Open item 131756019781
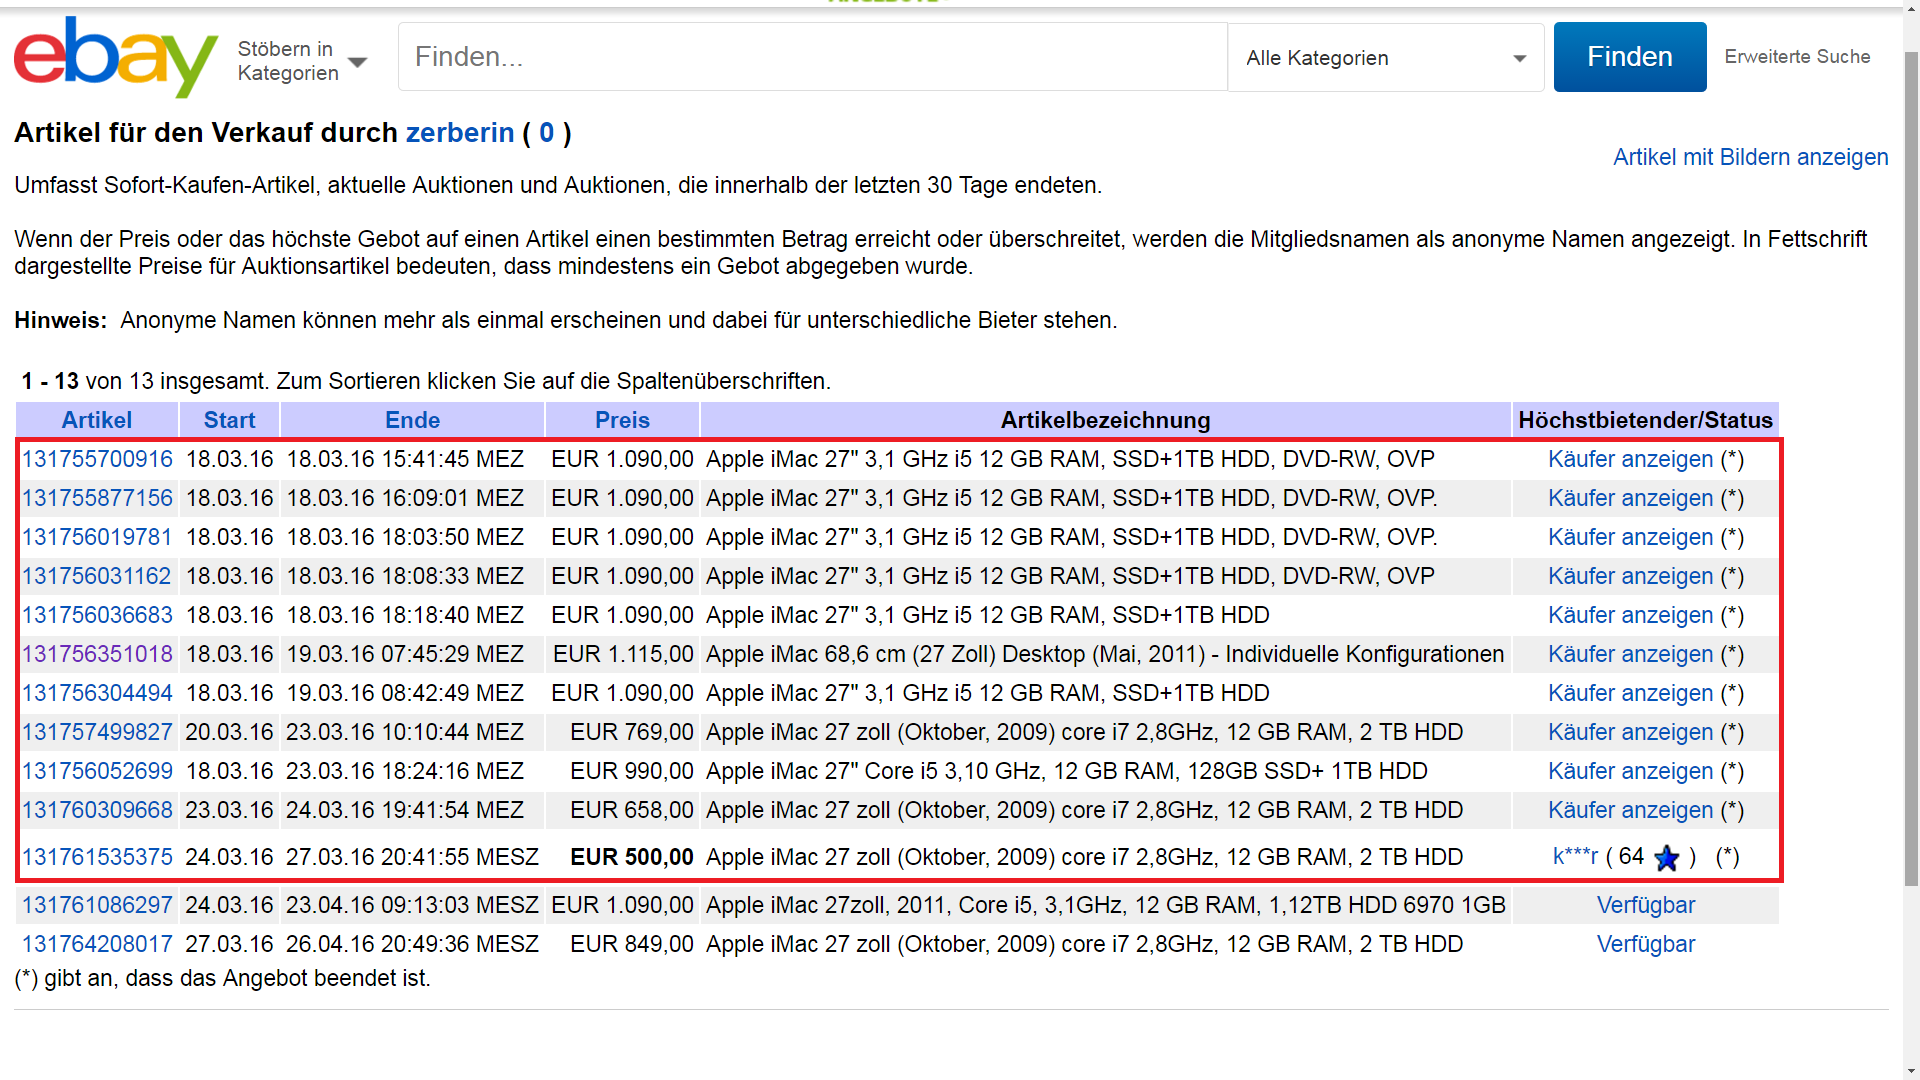Screen dimensions: 1920x1080 (97, 537)
